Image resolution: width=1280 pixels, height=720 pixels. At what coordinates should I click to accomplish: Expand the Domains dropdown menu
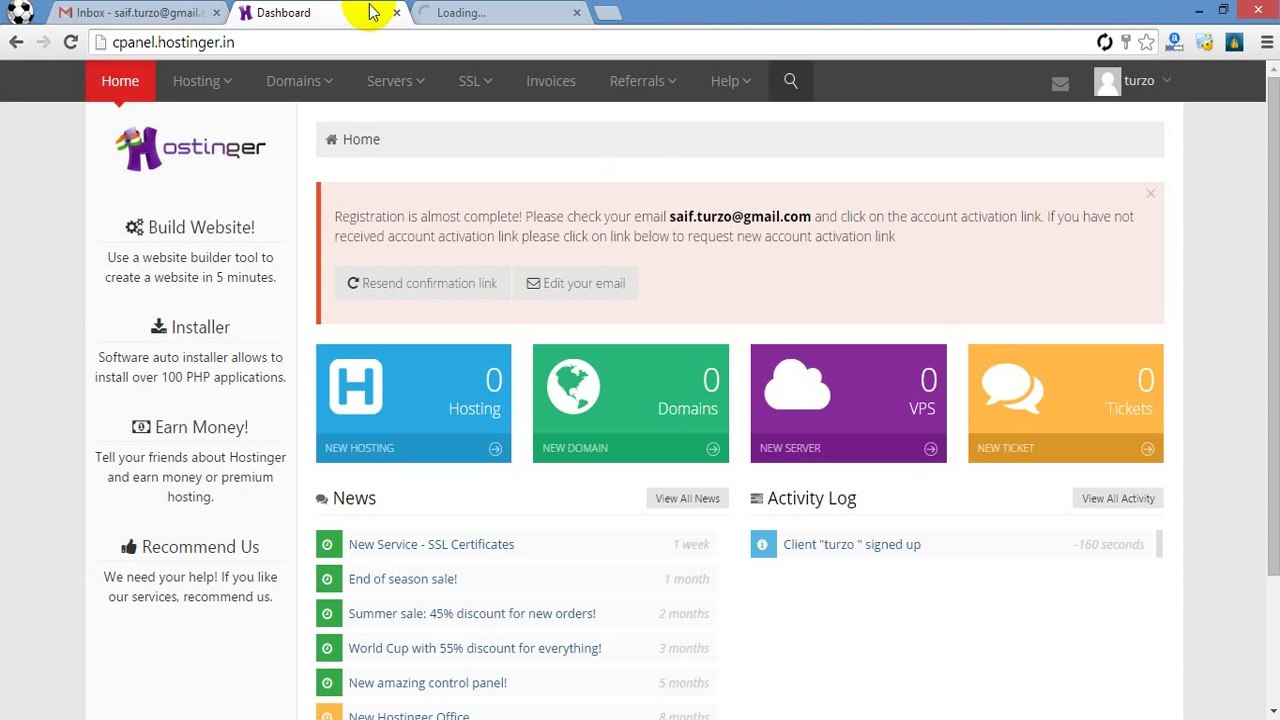[x=299, y=81]
